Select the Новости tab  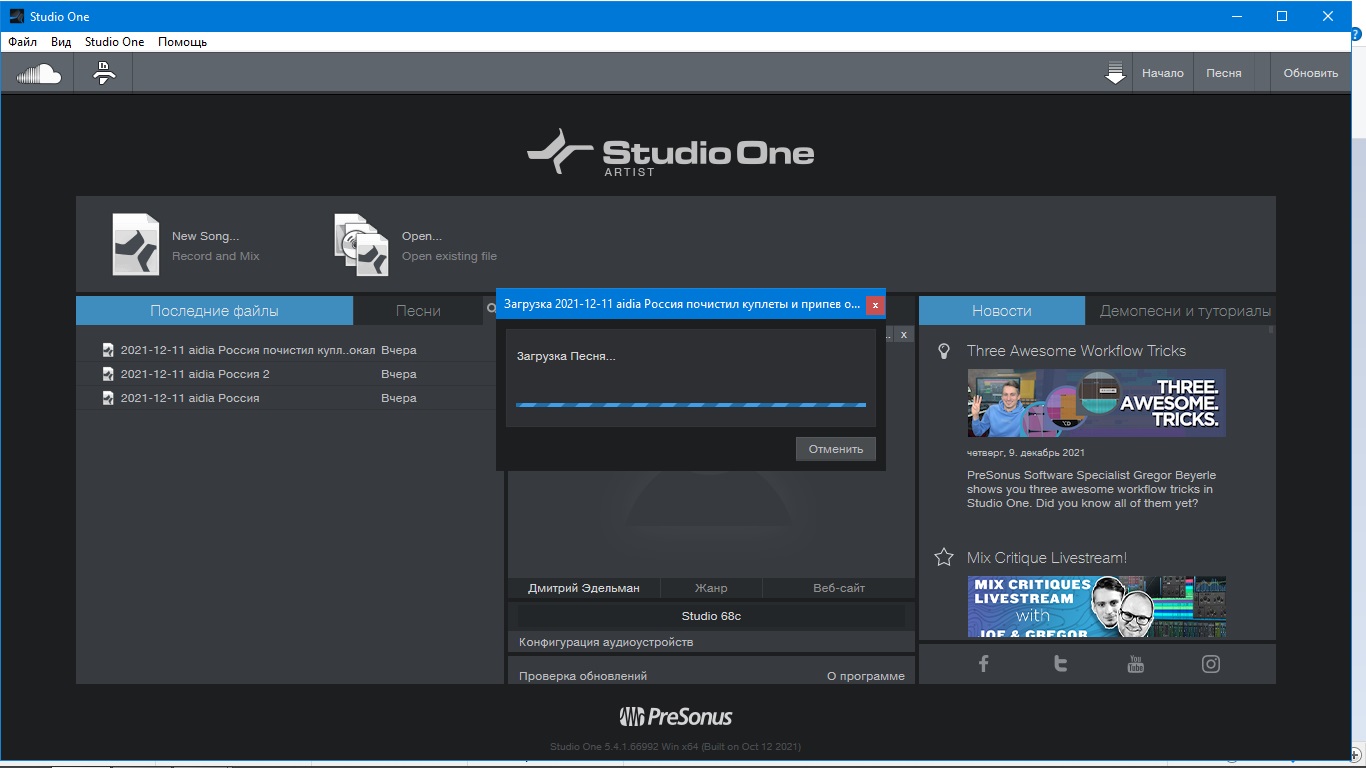pos(1001,311)
